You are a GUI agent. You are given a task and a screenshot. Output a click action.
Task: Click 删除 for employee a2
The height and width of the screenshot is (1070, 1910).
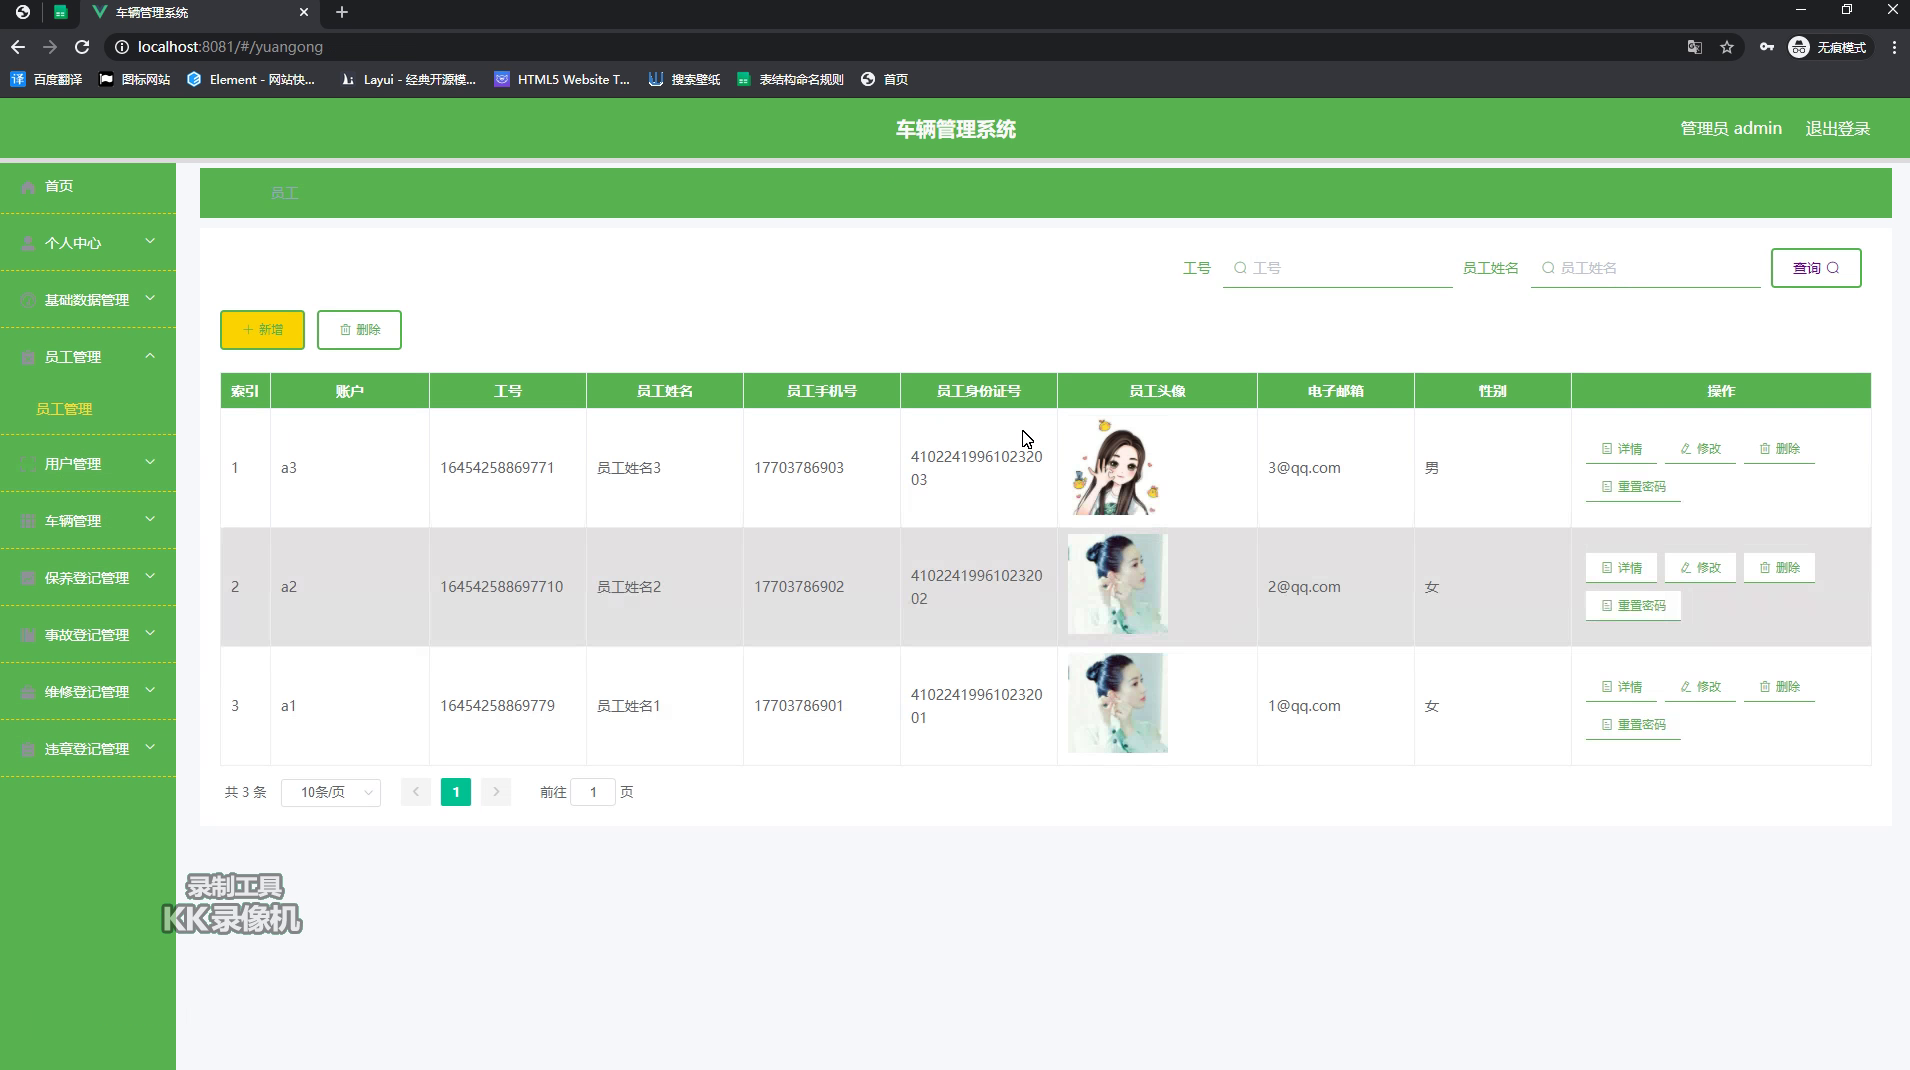point(1779,568)
